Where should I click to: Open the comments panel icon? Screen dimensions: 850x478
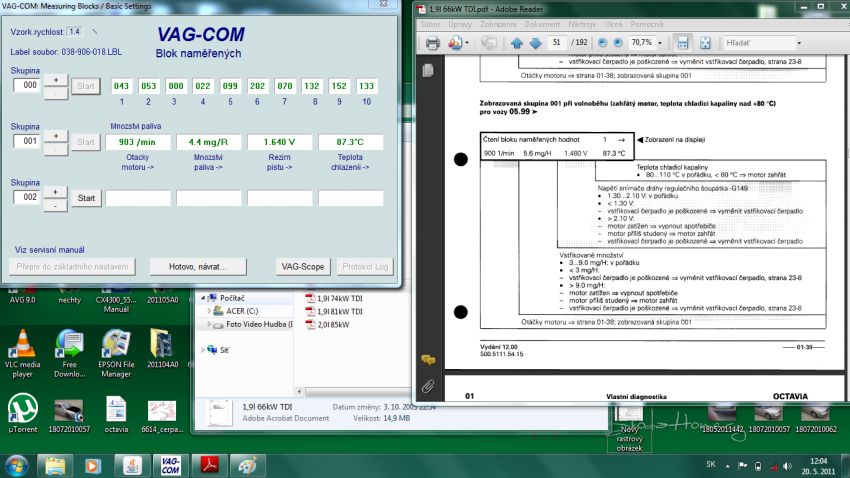[428, 359]
